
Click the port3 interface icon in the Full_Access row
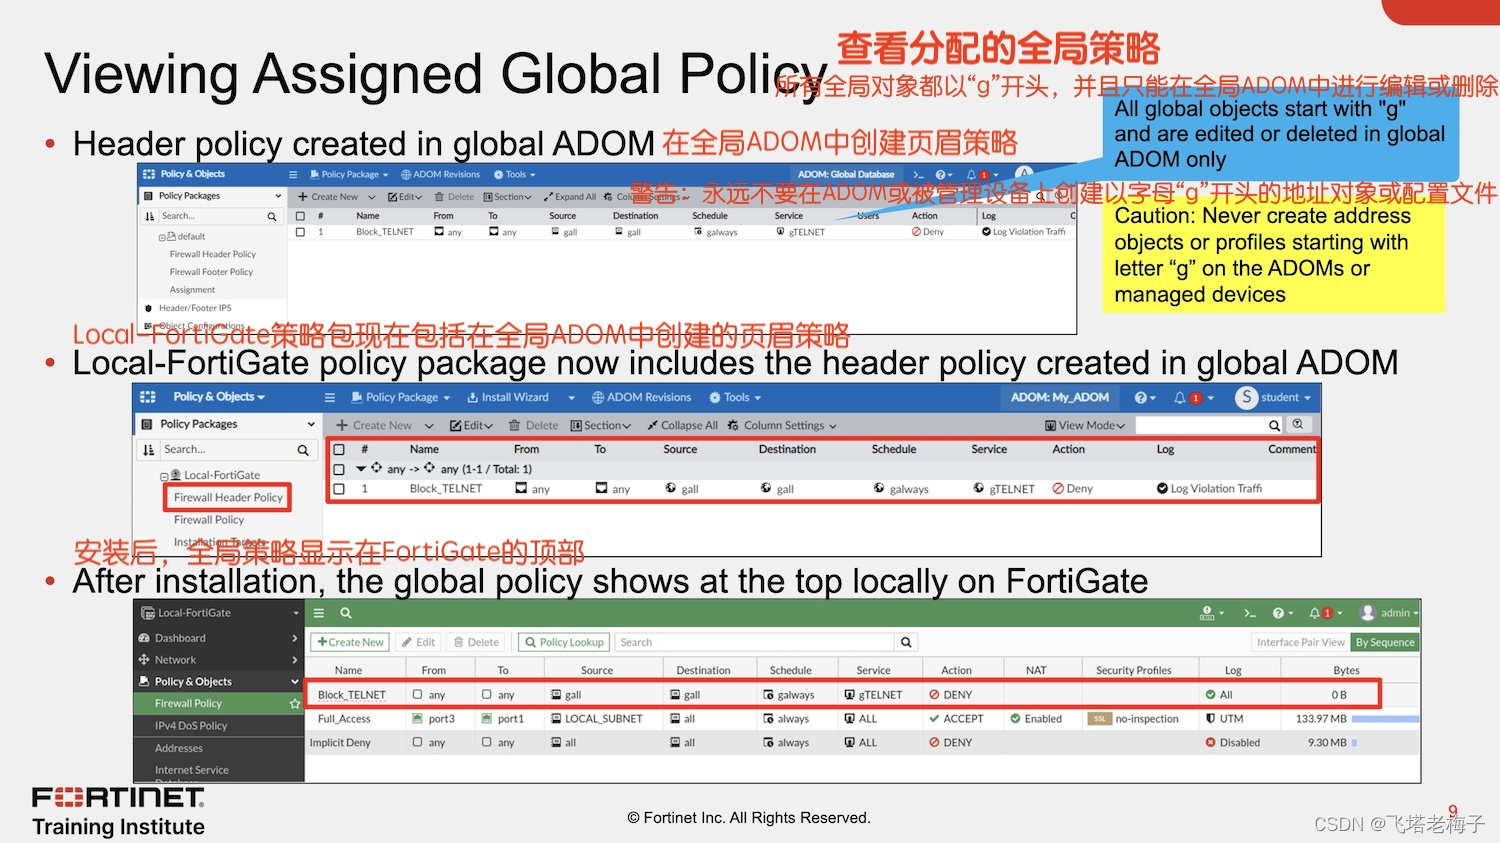click(418, 719)
